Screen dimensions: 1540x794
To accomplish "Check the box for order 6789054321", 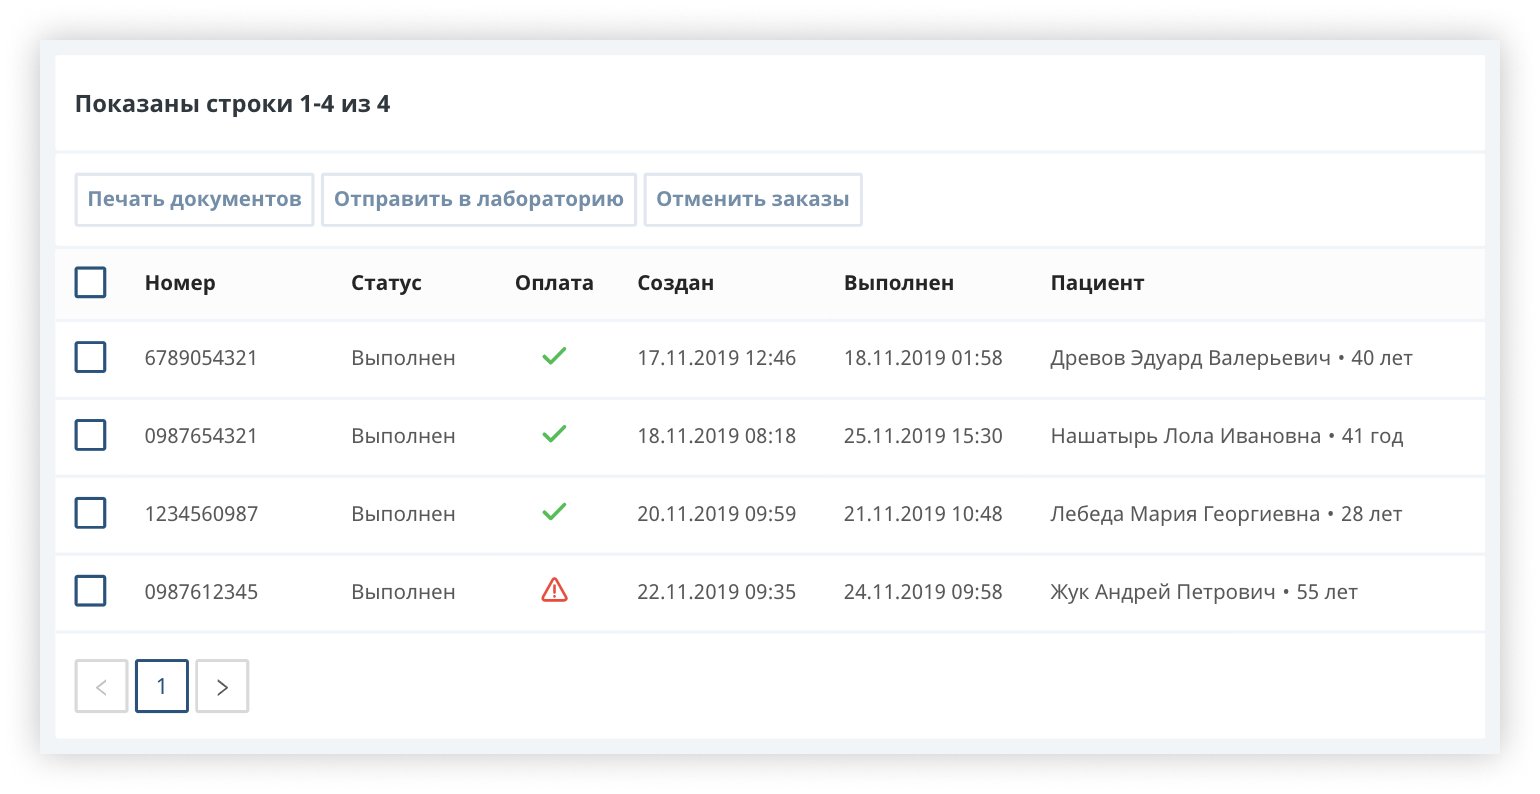I will (x=91, y=357).
